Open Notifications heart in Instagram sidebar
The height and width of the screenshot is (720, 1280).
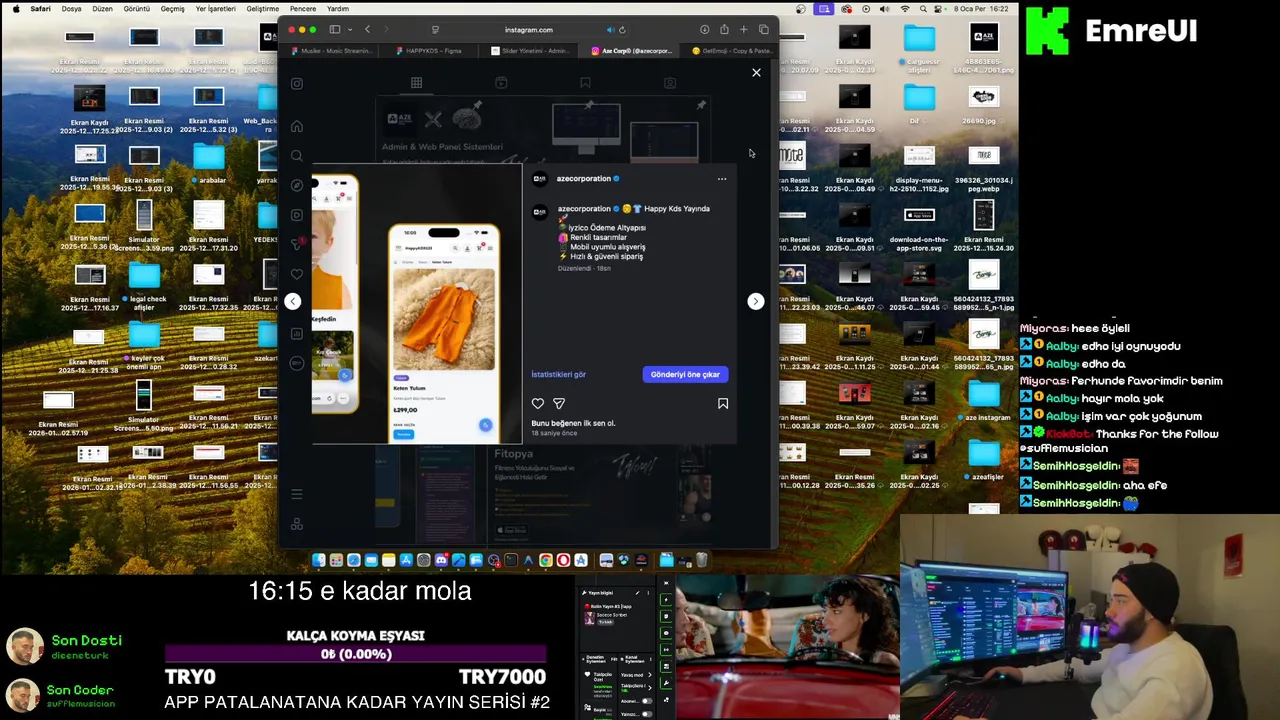click(x=297, y=274)
